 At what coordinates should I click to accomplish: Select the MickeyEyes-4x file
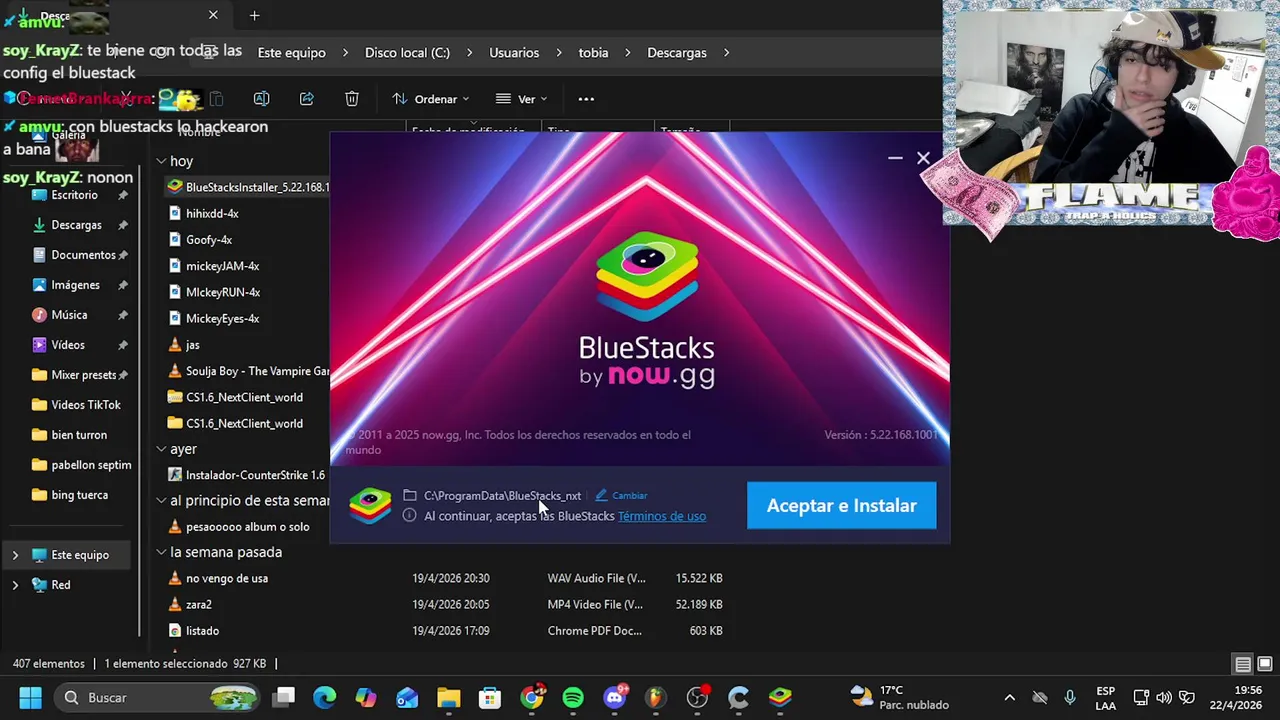point(222,318)
